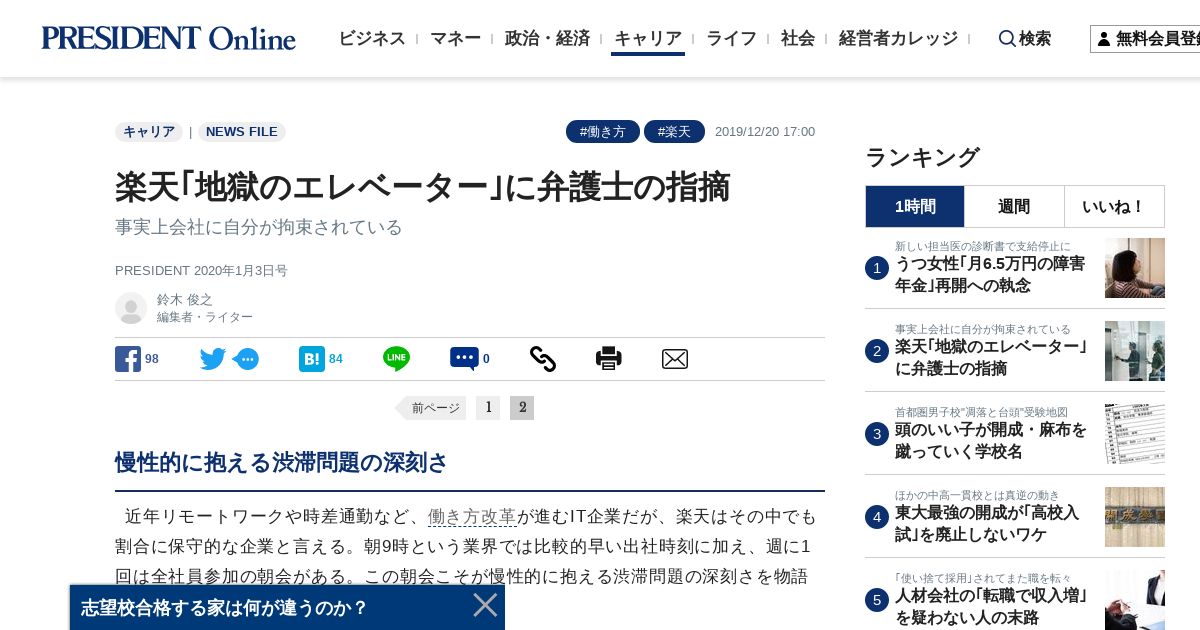Switch ranking to 週間 tab
This screenshot has height=630, width=1200.
click(x=1014, y=207)
